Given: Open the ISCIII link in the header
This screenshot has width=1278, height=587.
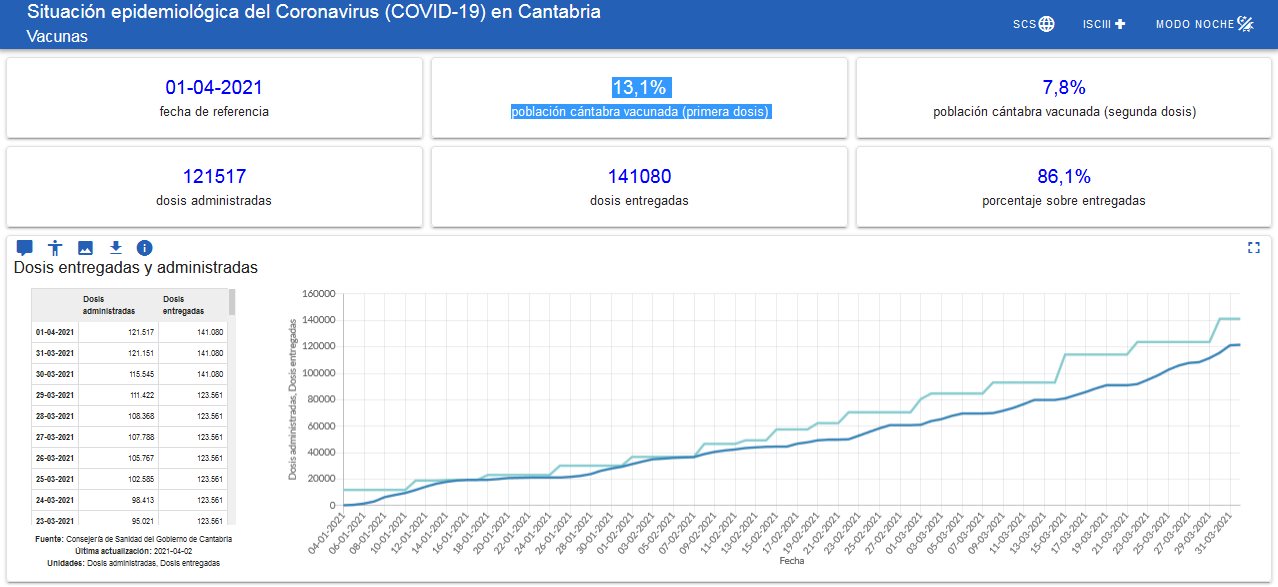Looking at the screenshot, I should 1104,24.
